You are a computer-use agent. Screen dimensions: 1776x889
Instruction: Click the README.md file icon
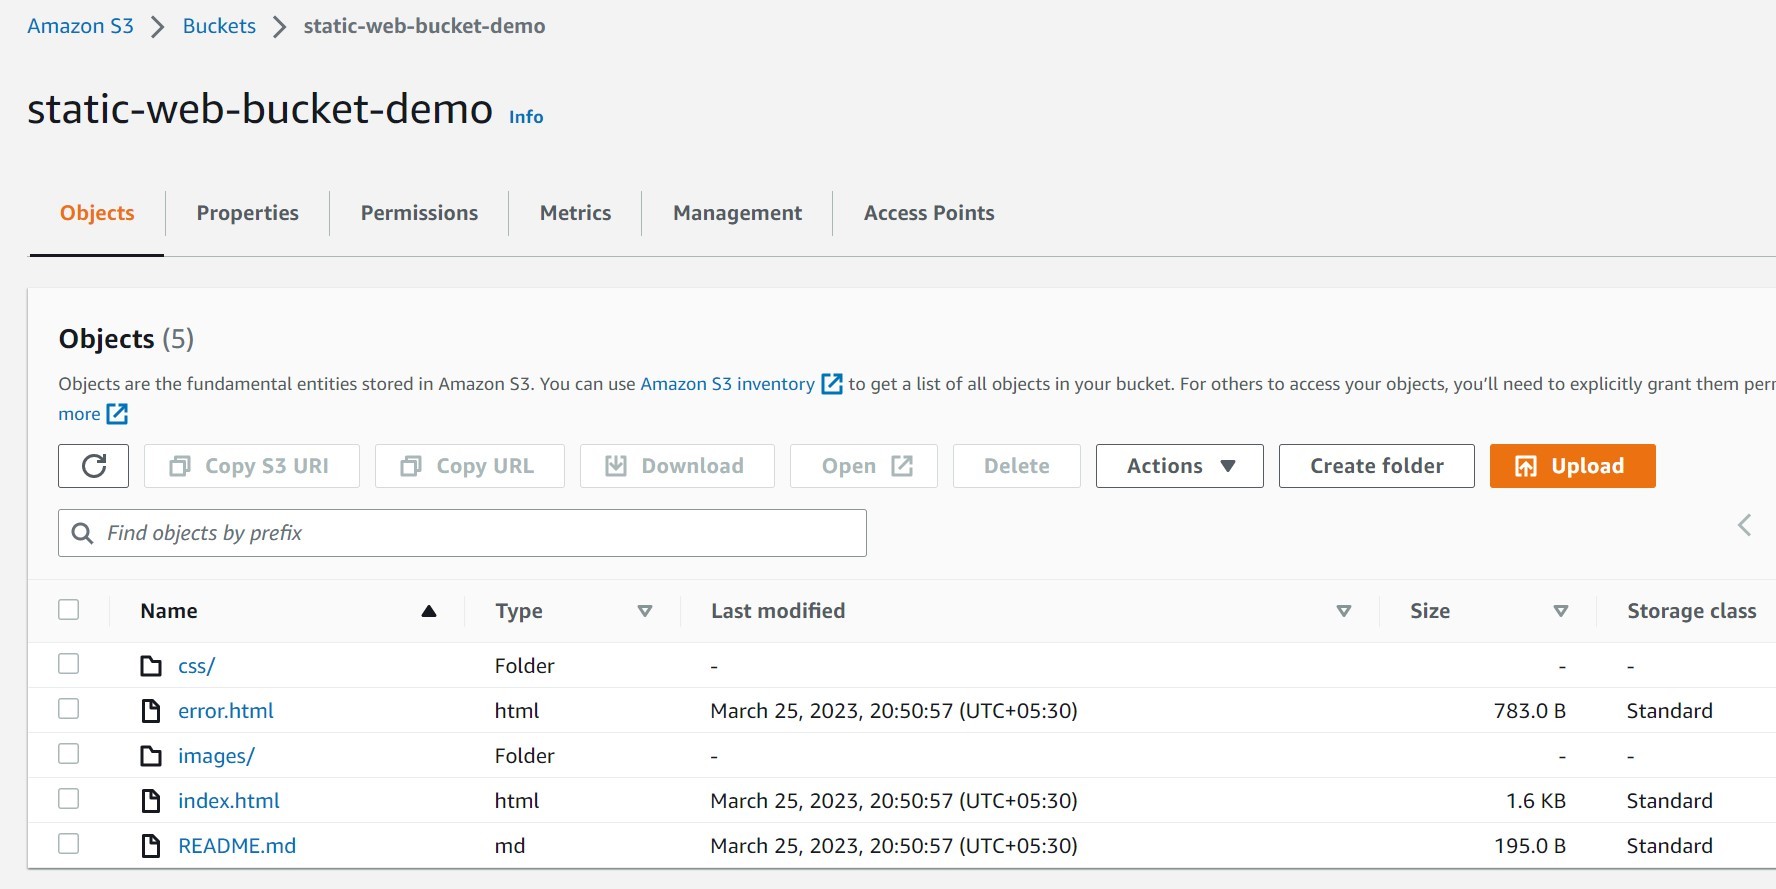(151, 846)
